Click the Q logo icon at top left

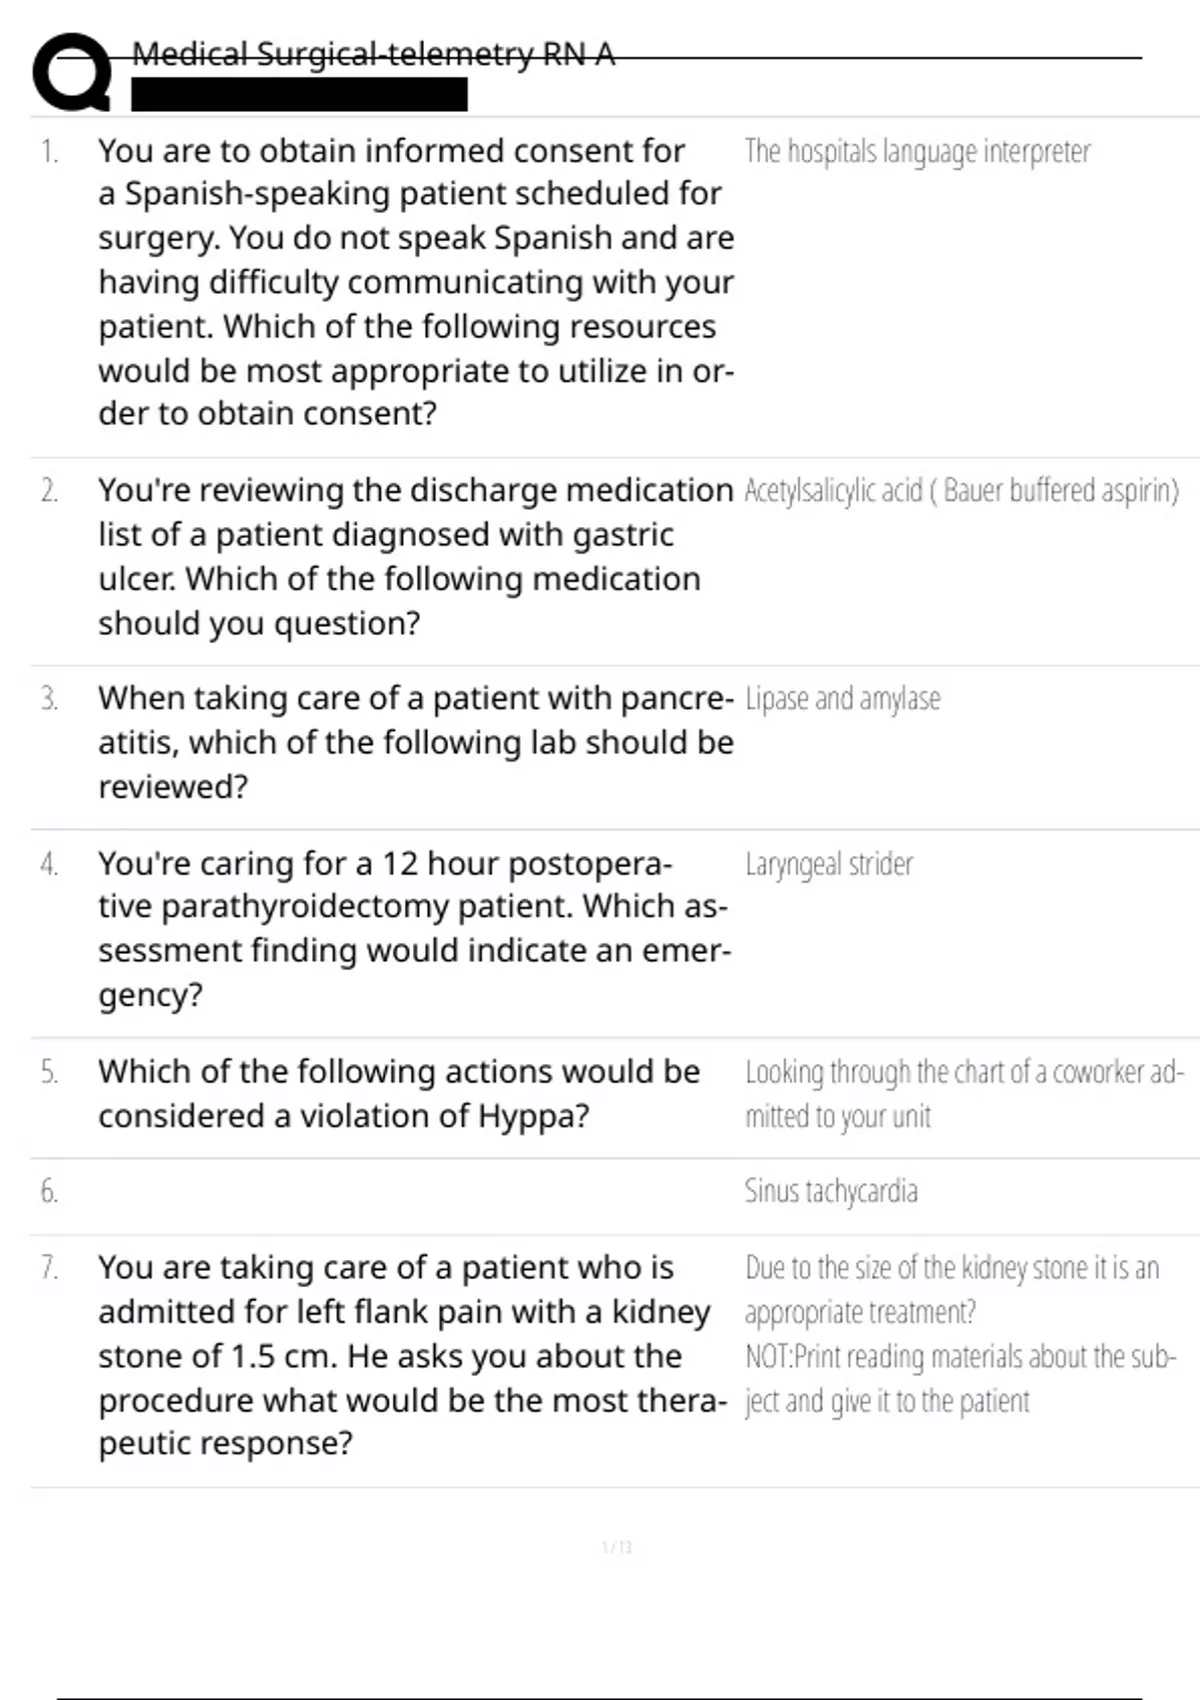(x=71, y=72)
